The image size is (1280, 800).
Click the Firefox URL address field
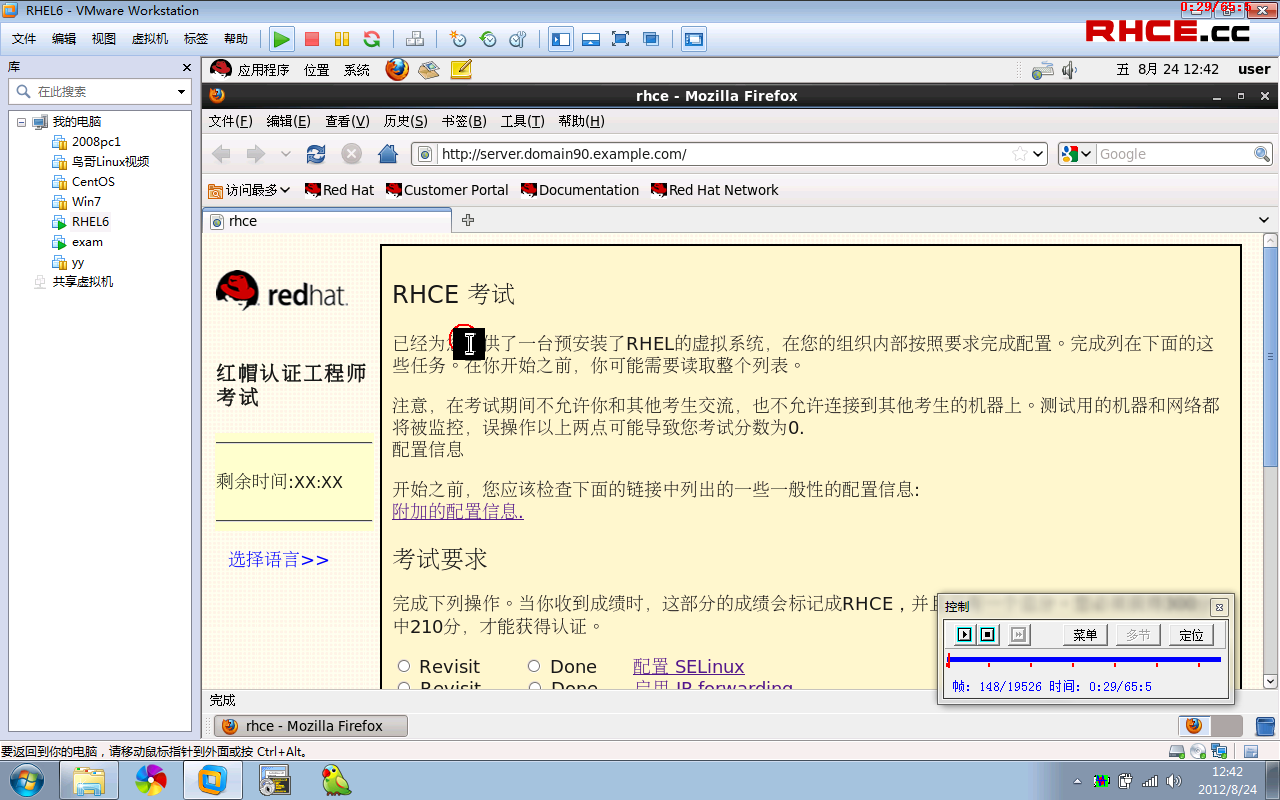tap(724, 154)
